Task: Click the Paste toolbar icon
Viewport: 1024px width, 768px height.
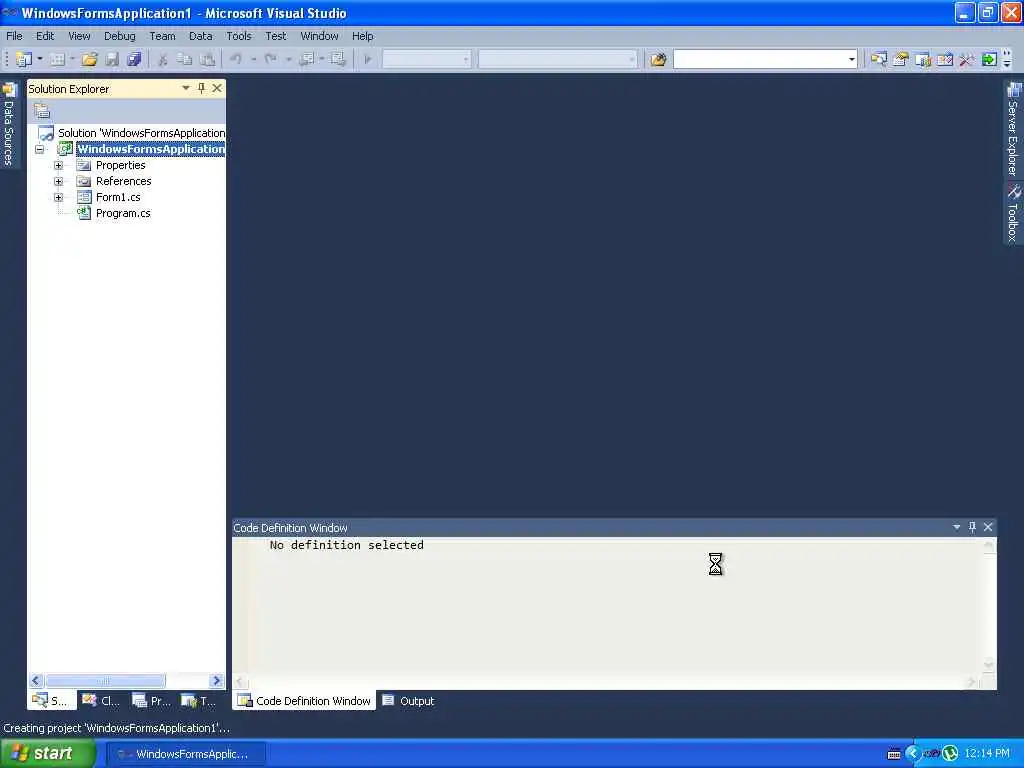Action: click(207, 59)
